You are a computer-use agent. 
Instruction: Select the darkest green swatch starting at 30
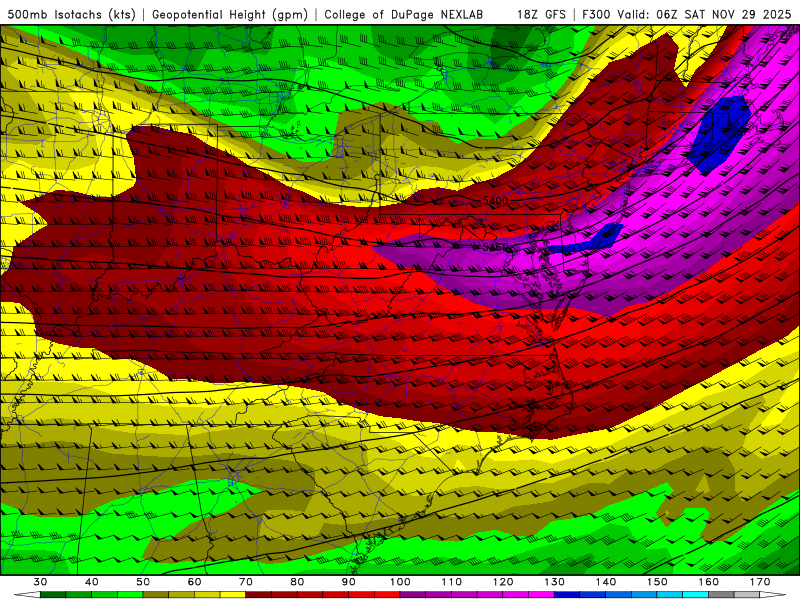[x=53, y=595]
